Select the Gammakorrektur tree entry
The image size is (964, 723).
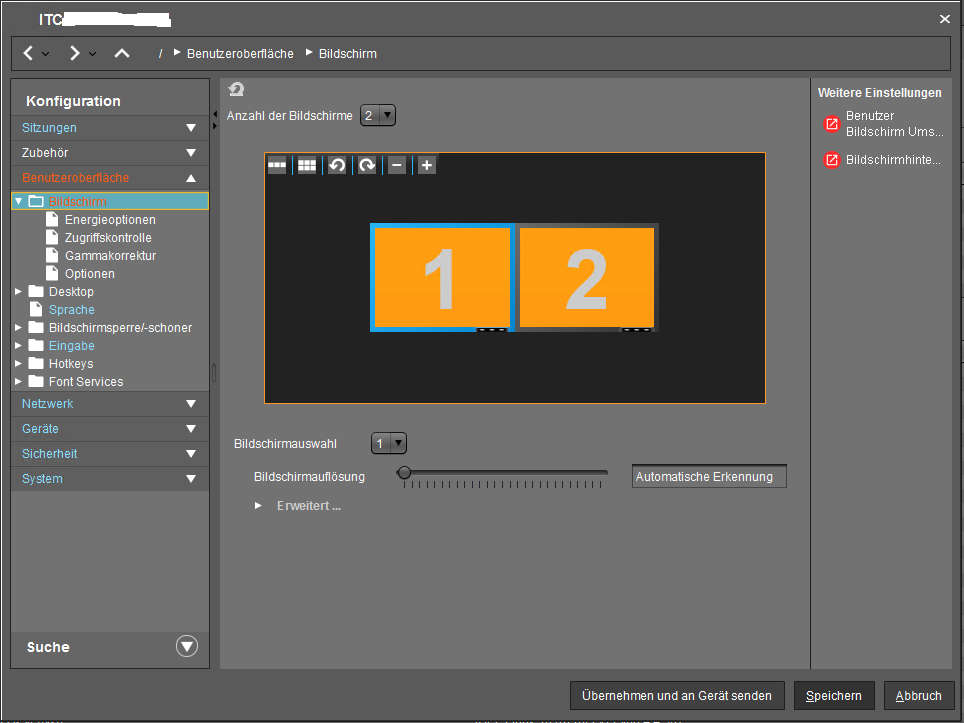pos(110,256)
